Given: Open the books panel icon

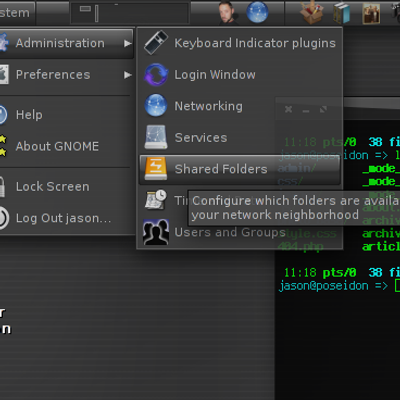Looking at the screenshot, I should point(341,13).
